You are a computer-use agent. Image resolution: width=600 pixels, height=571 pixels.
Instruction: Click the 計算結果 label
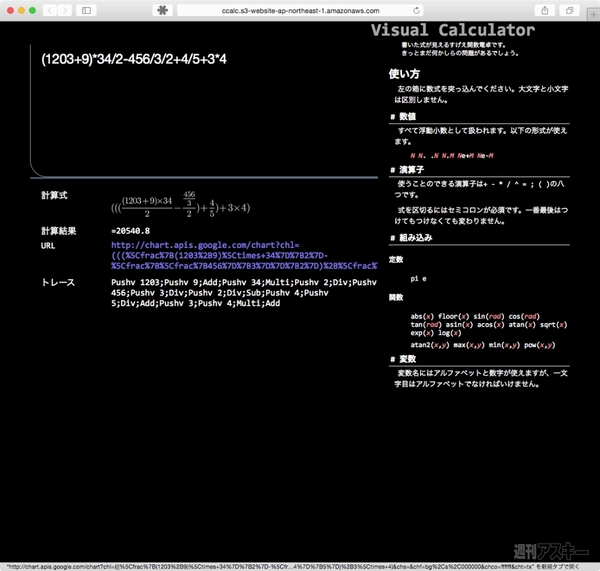click(x=59, y=231)
